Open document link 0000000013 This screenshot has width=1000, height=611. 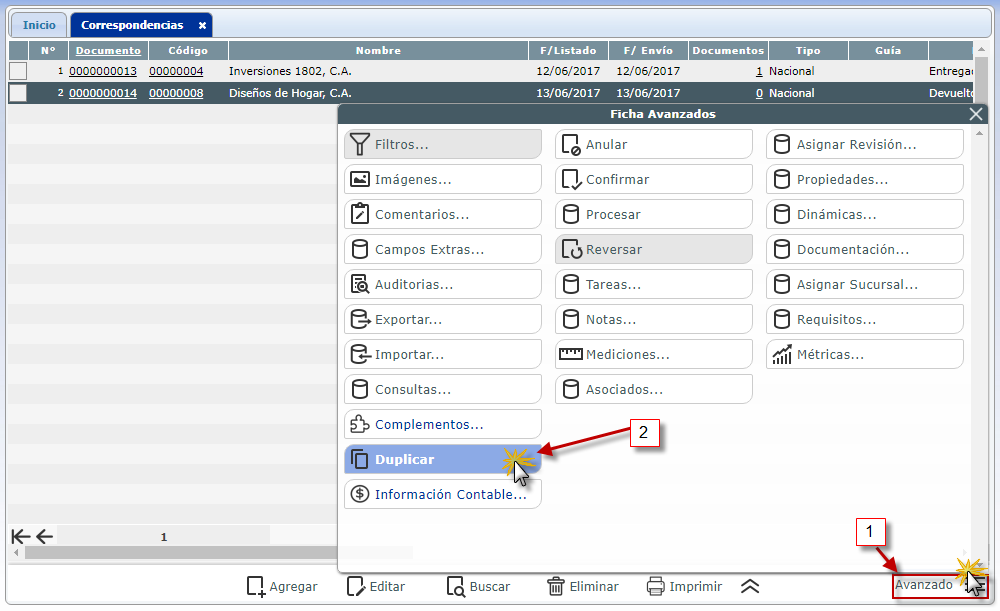point(103,71)
